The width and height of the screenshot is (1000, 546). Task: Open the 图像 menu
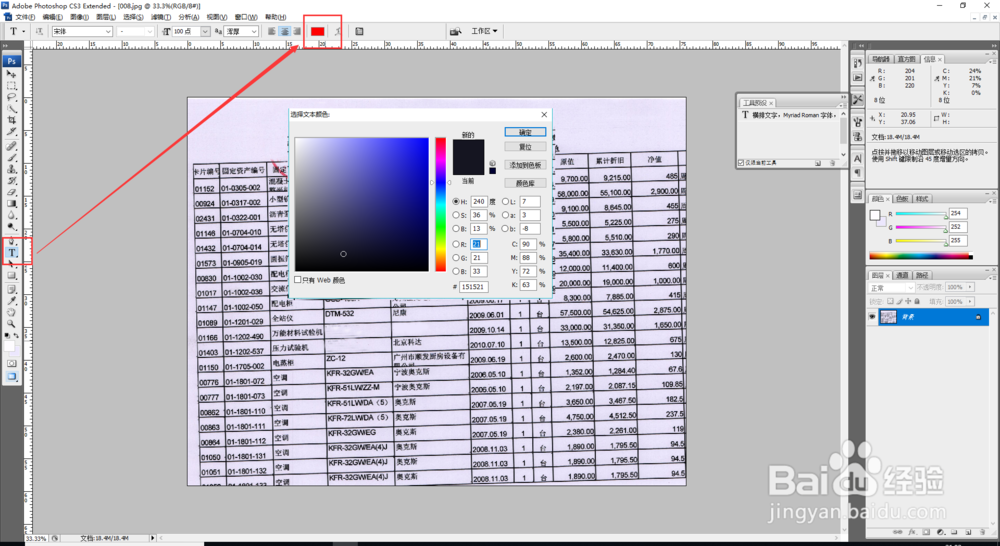click(x=79, y=17)
